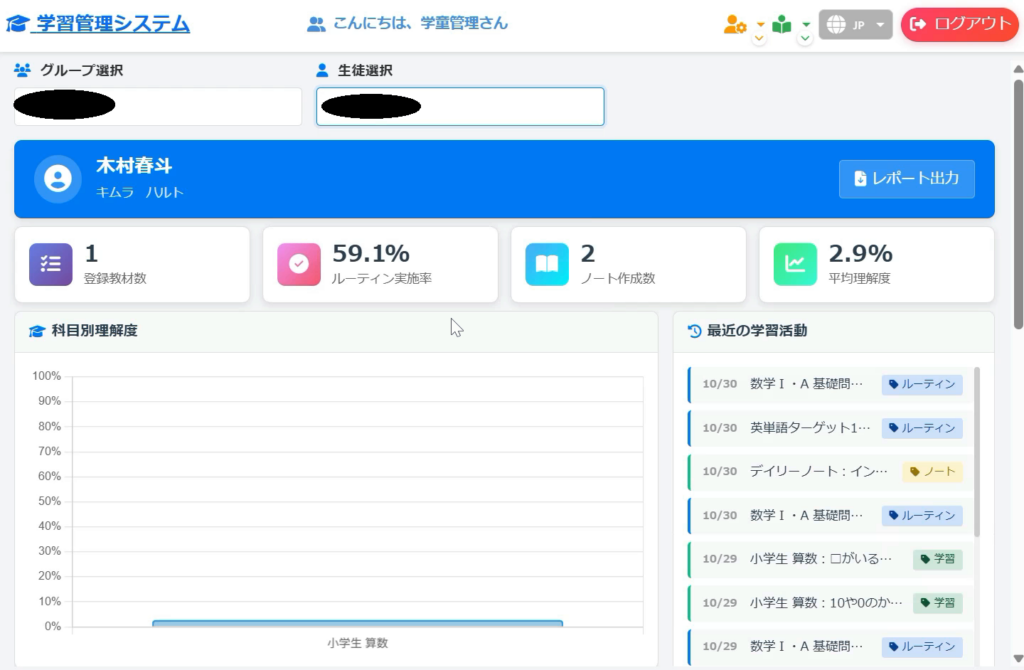Select 10/29 数学Ⅰ・A 基礎問 activity row

(x=829, y=646)
